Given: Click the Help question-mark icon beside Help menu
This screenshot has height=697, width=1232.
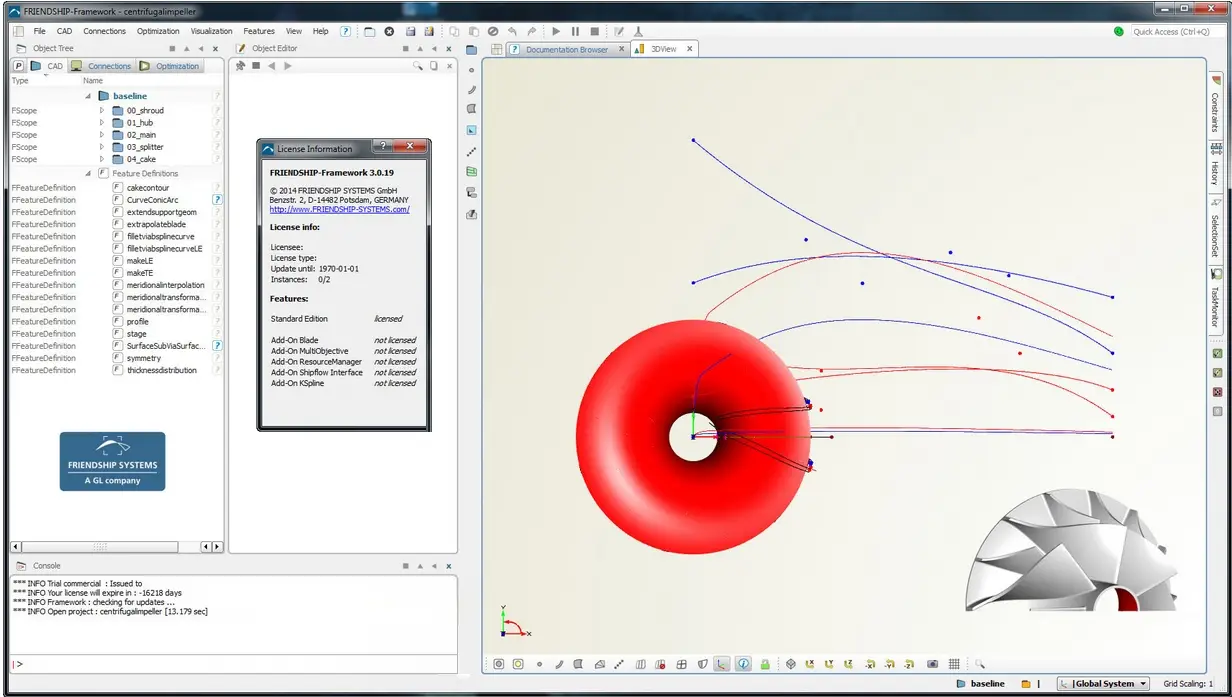Looking at the screenshot, I should pos(346,31).
